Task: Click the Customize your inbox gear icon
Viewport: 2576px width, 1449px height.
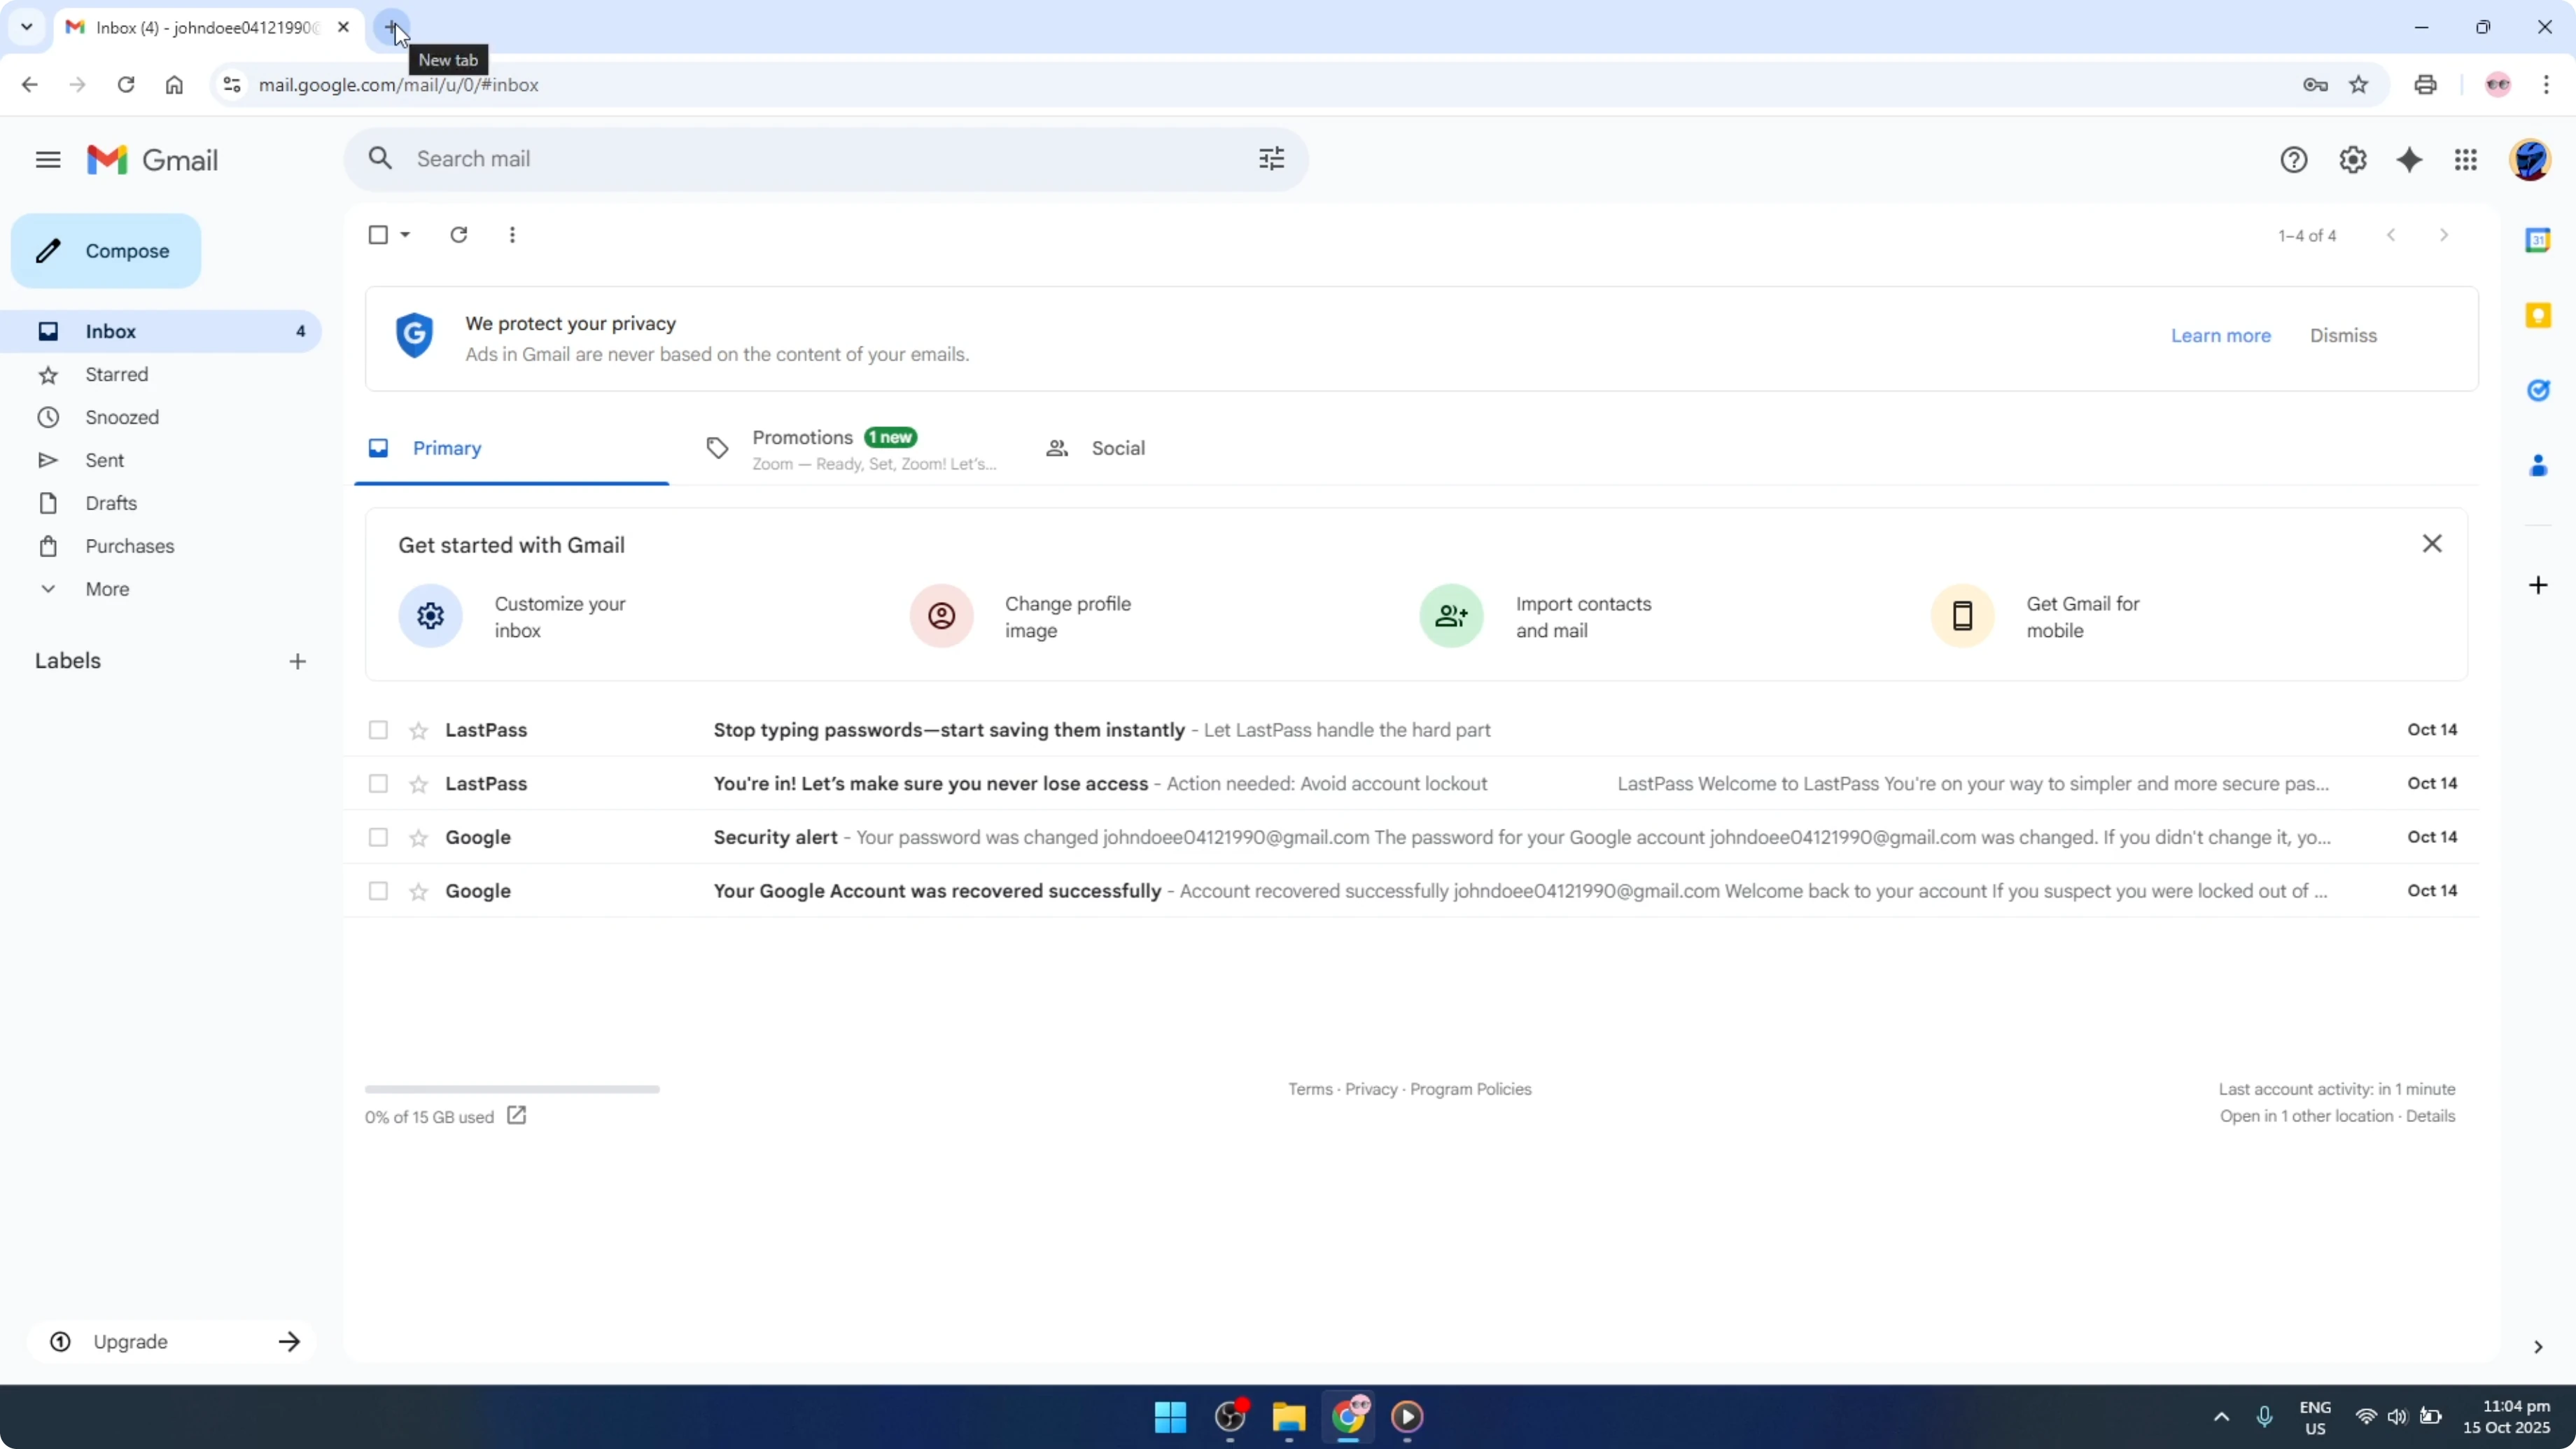Action: coord(430,616)
